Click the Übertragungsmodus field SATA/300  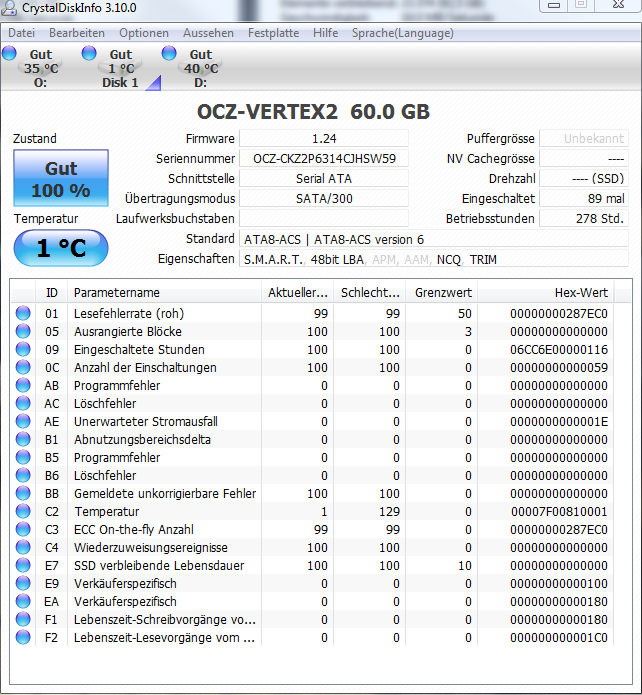pyautogui.click(x=324, y=199)
